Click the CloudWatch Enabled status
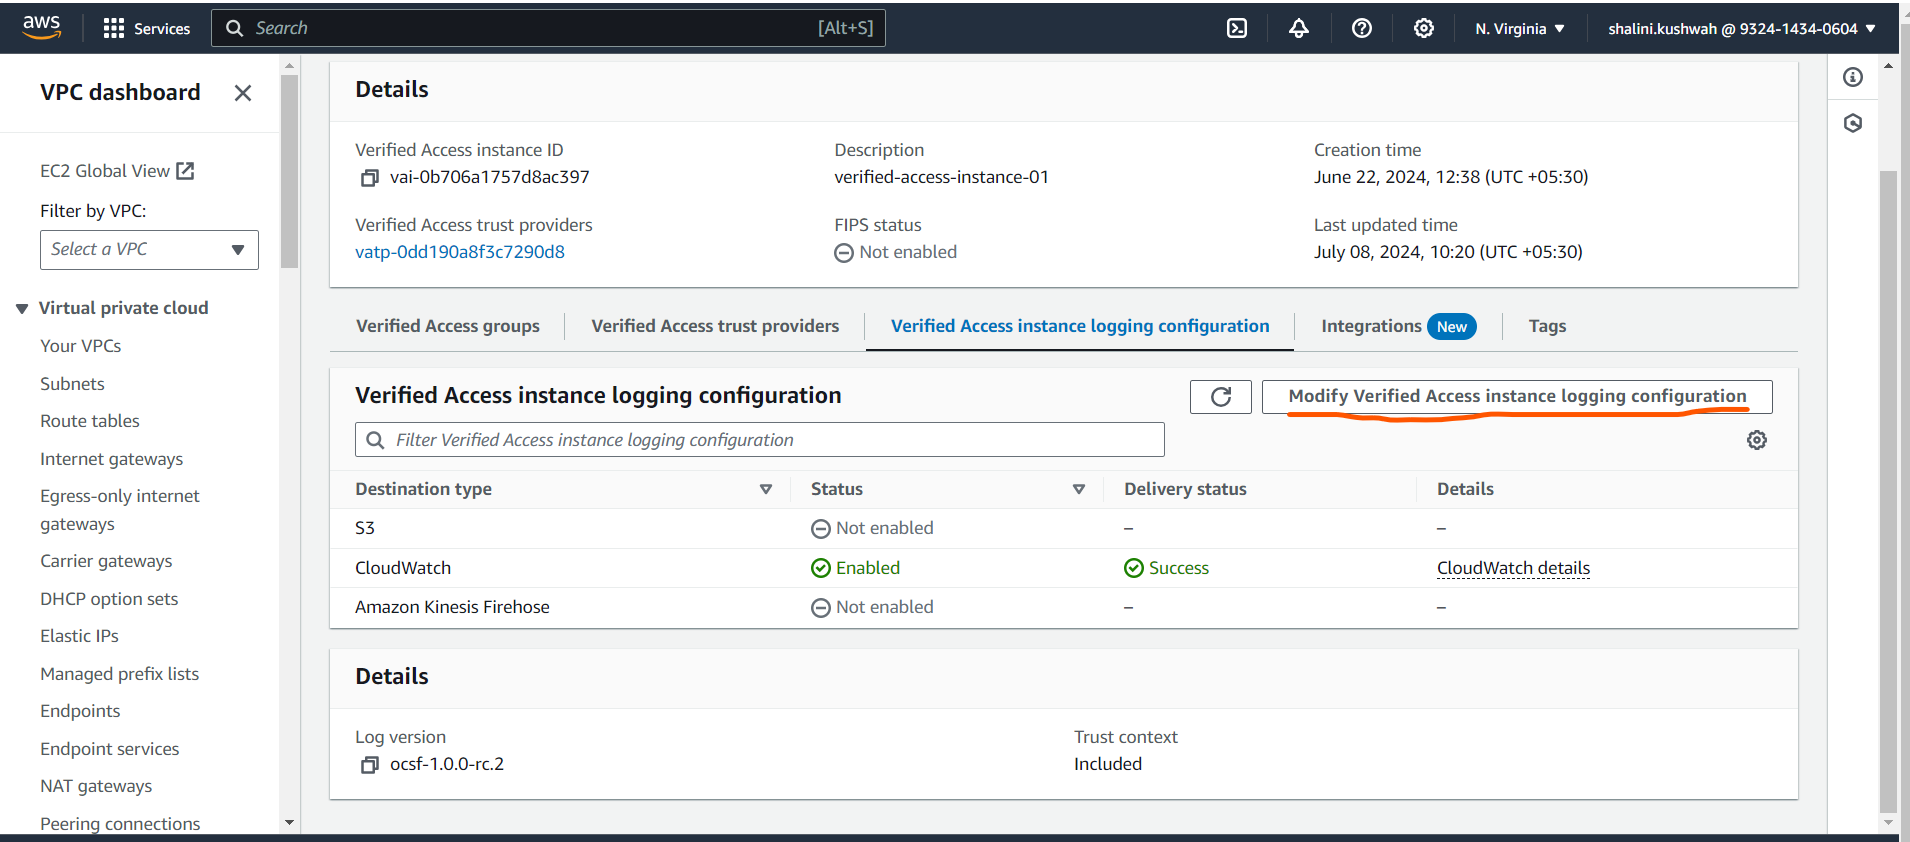This screenshot has width=1910, height=842. [x=856, y=568]
